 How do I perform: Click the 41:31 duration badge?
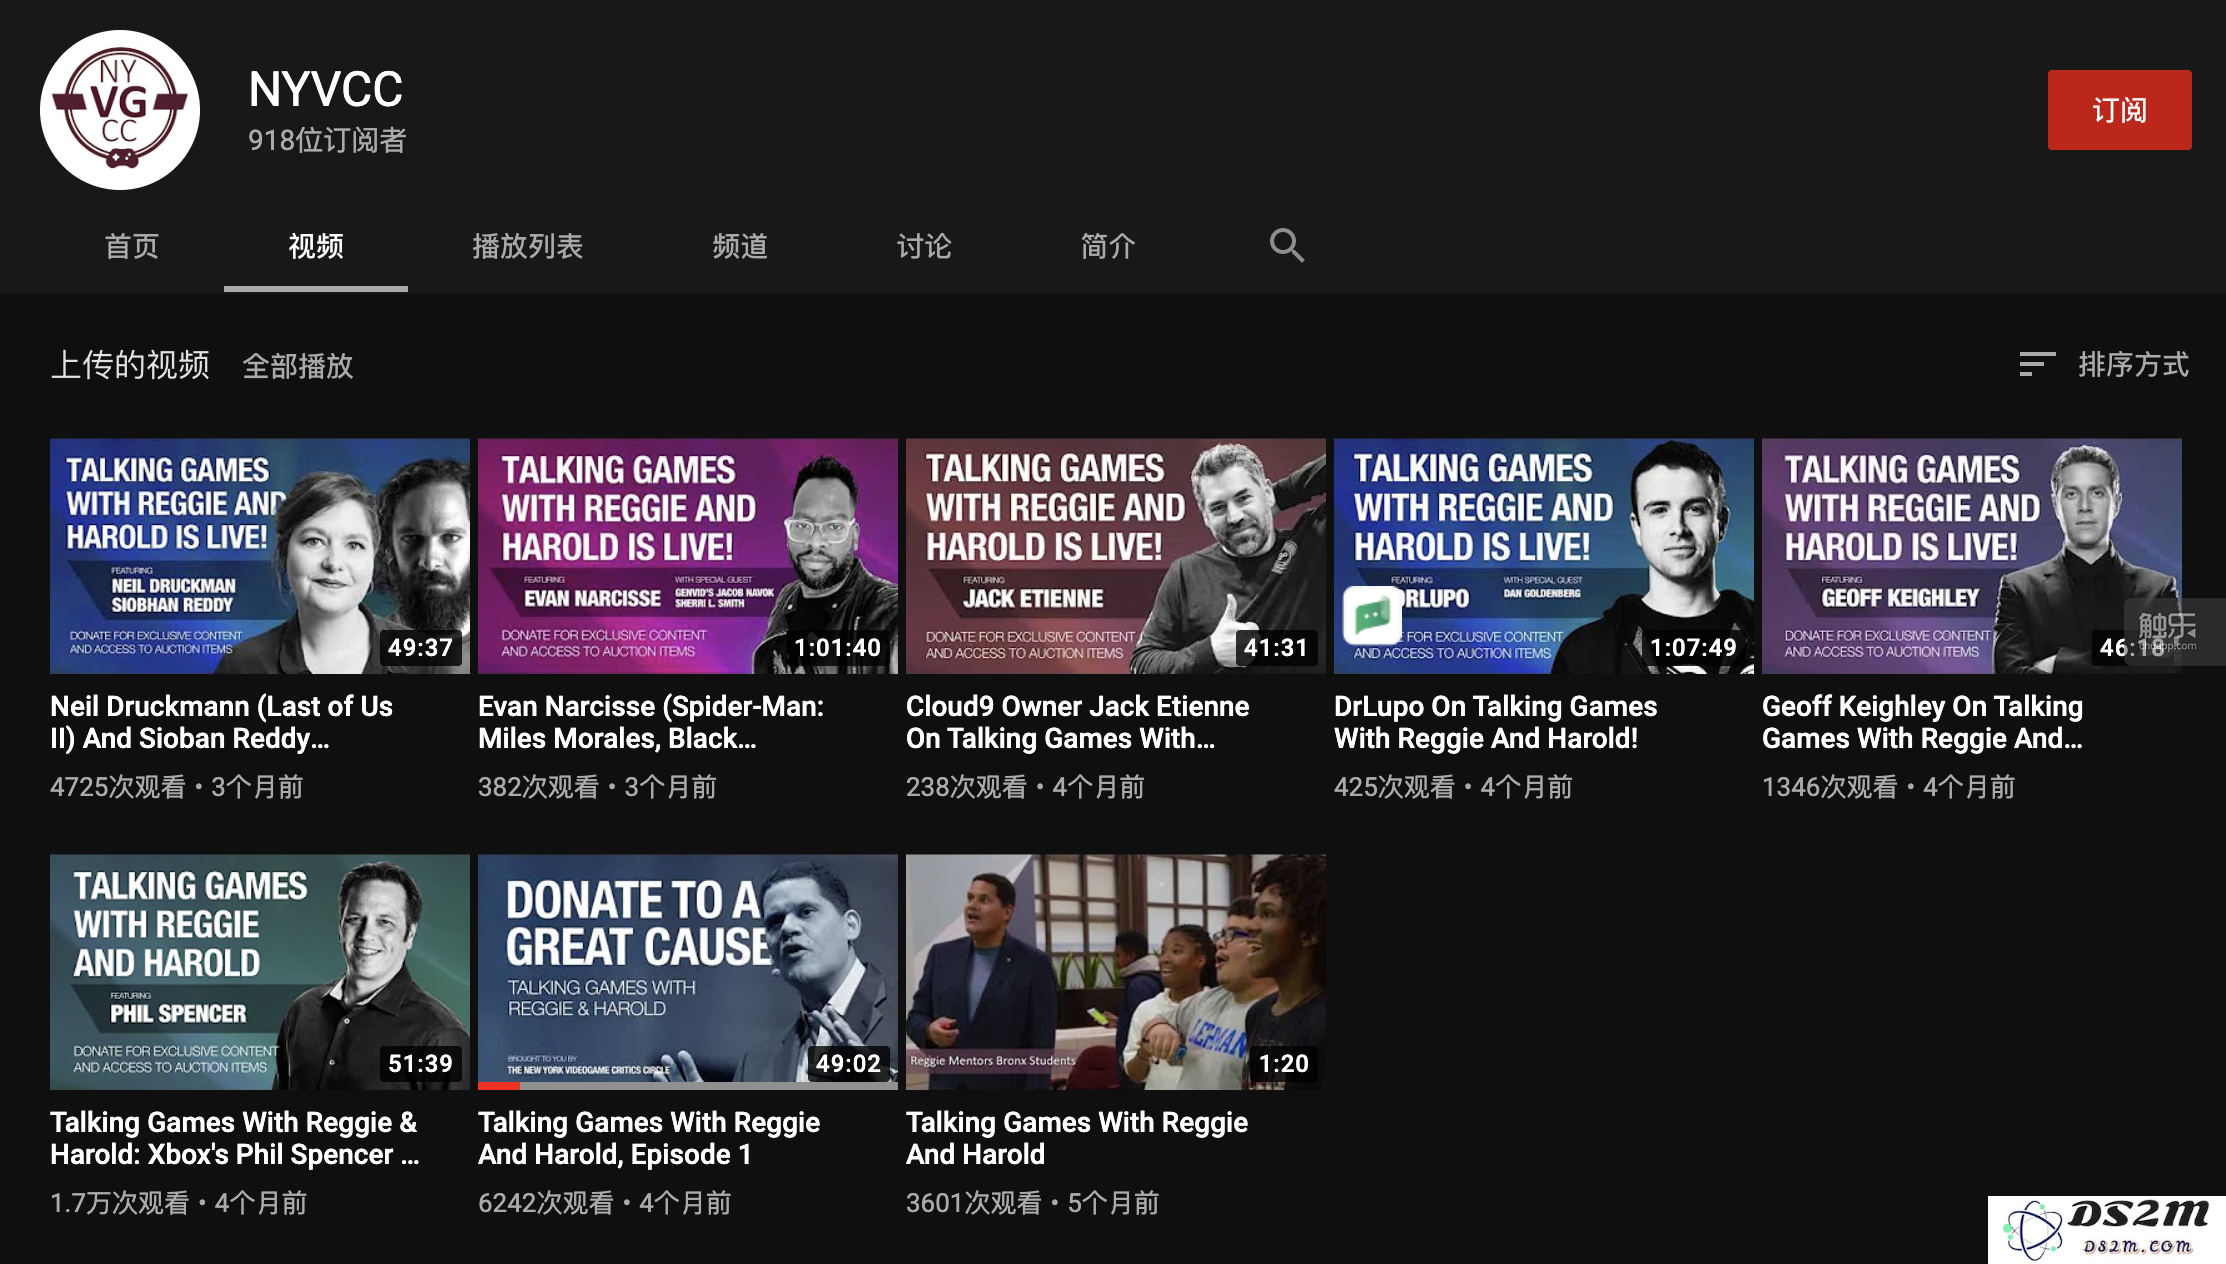1276,647
